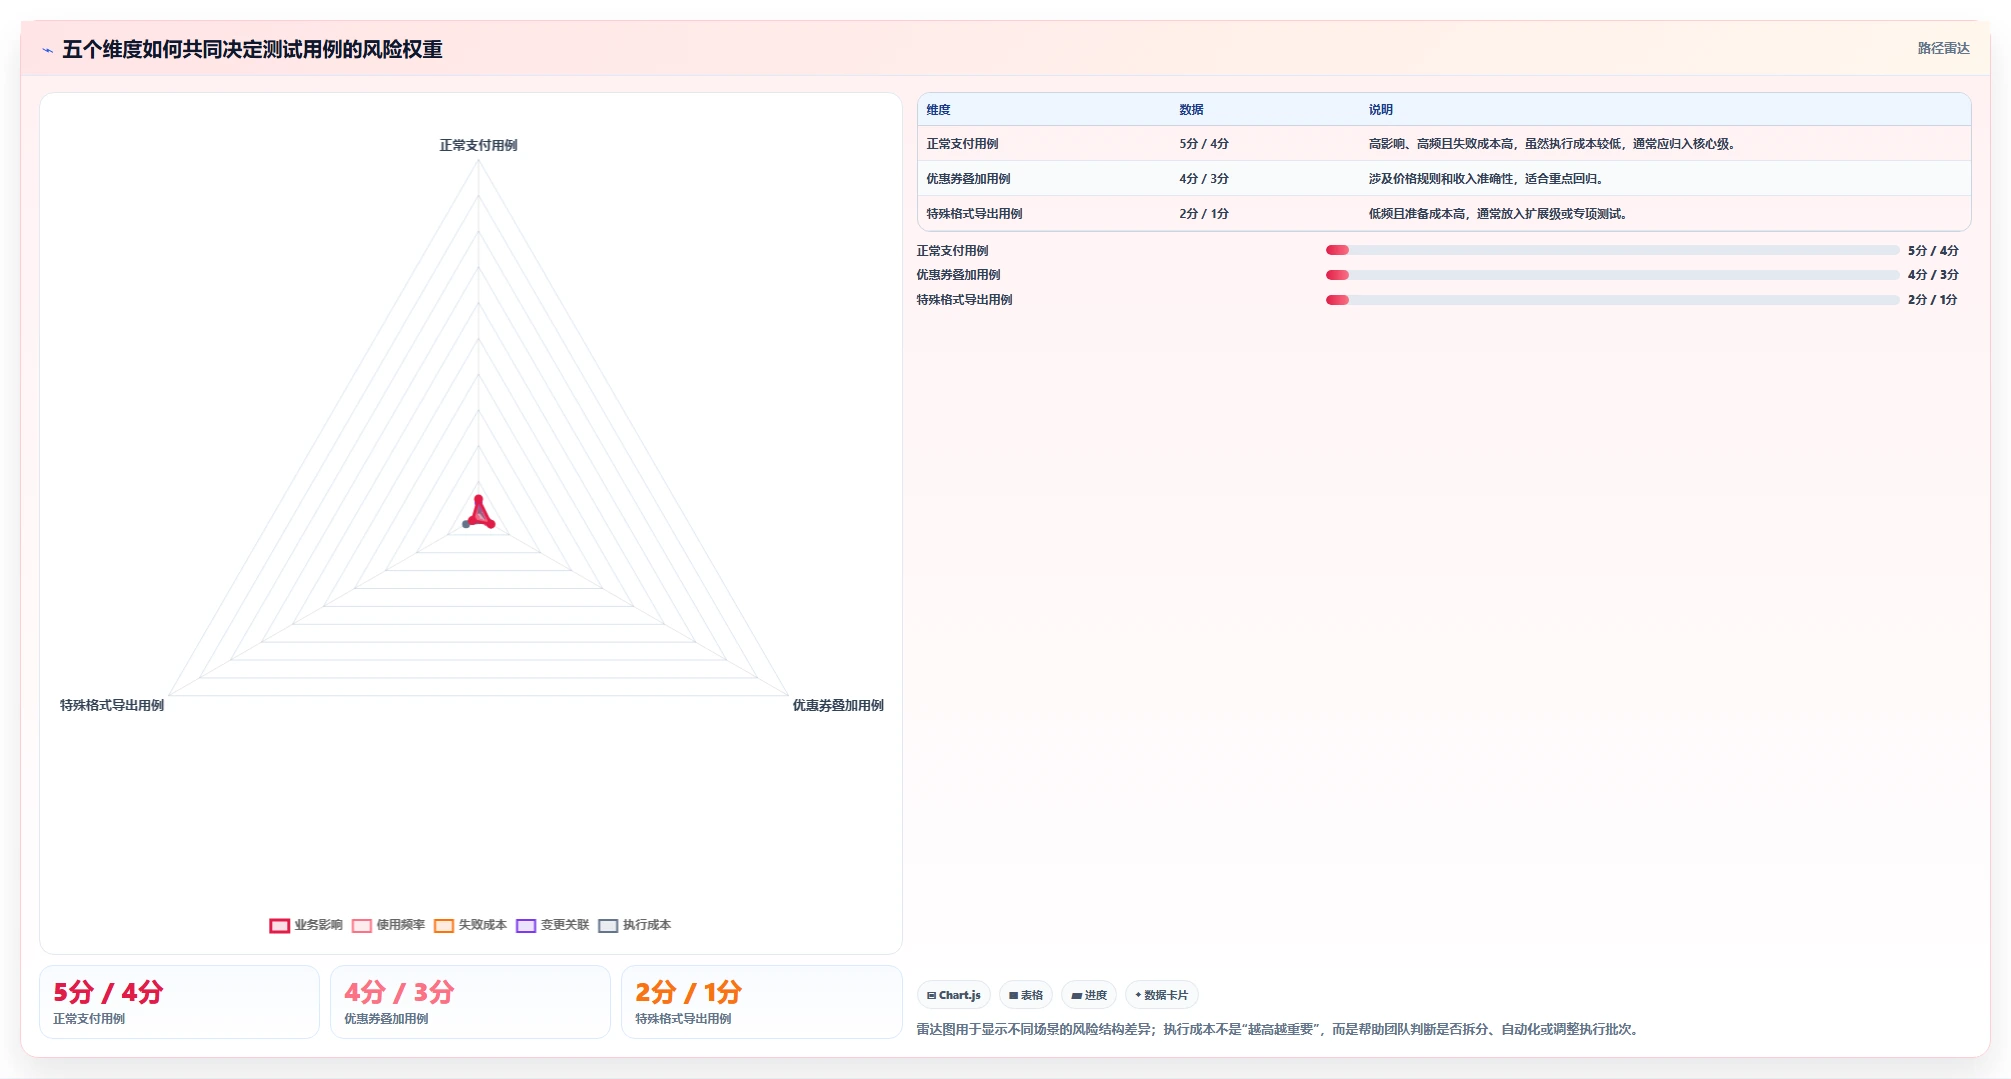Click the 特殊格式导出用例 label beside the progress bar
2011x1079 pixels.
click(x=964, y=300)
